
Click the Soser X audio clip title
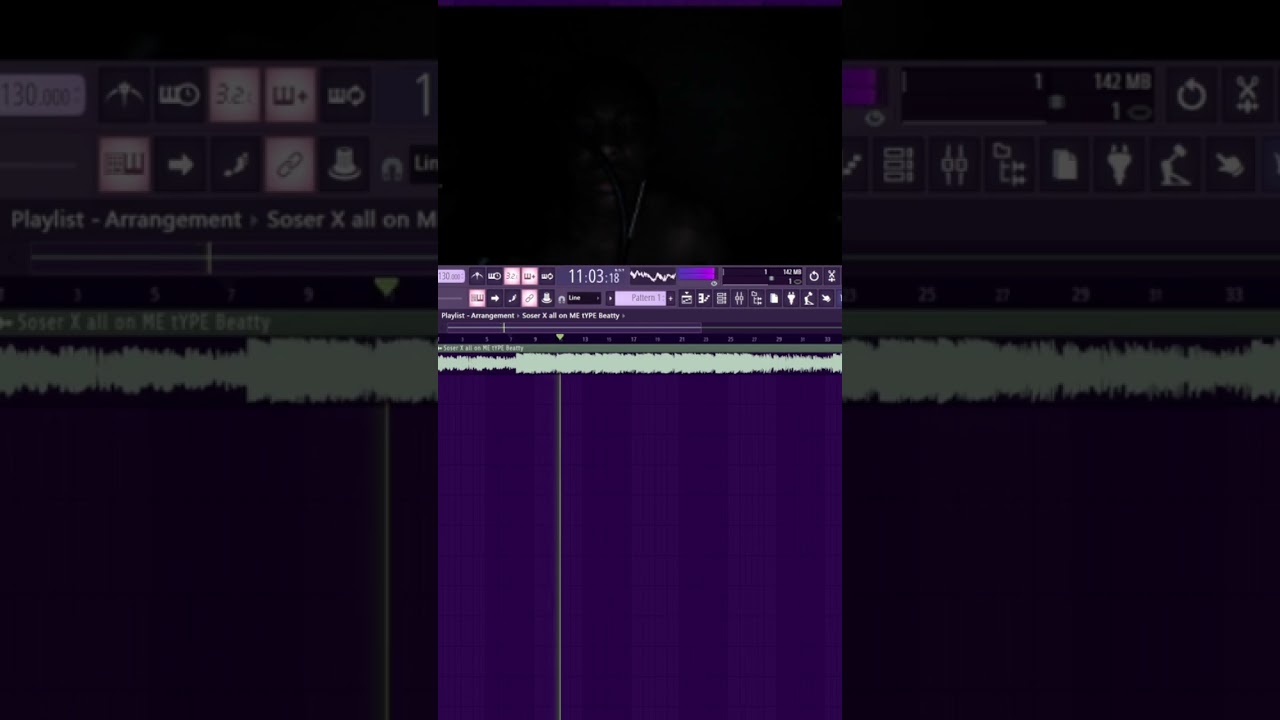click(482, 348)
